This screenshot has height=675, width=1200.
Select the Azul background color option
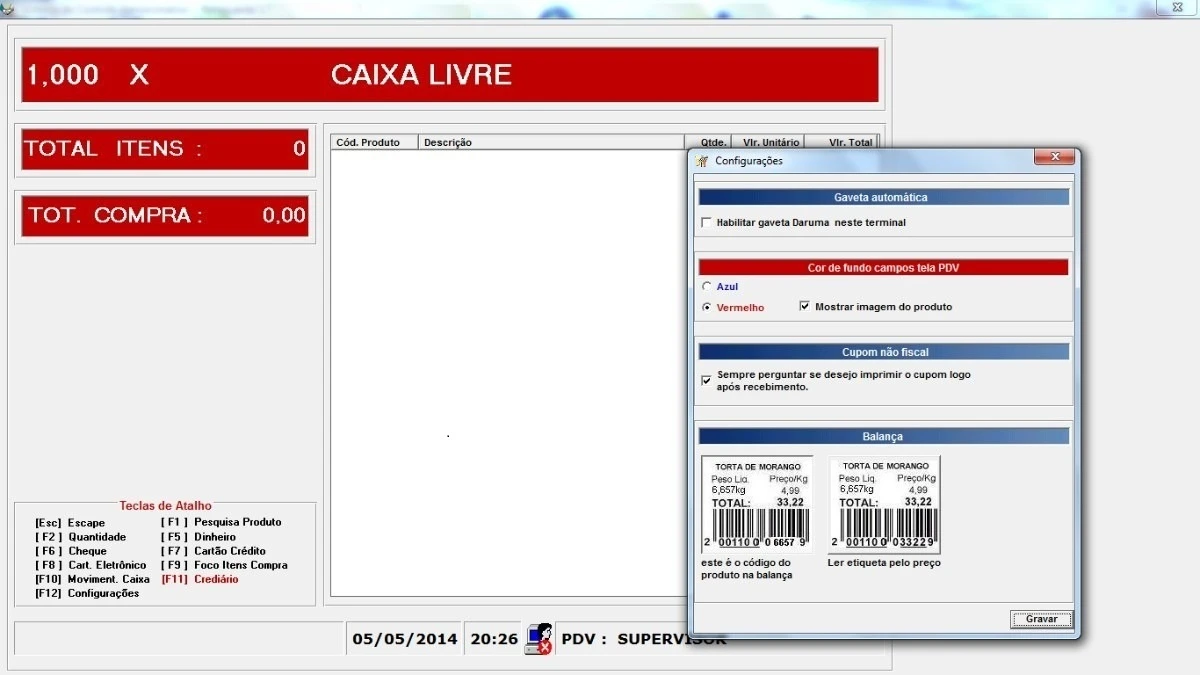tap(707, 287)
